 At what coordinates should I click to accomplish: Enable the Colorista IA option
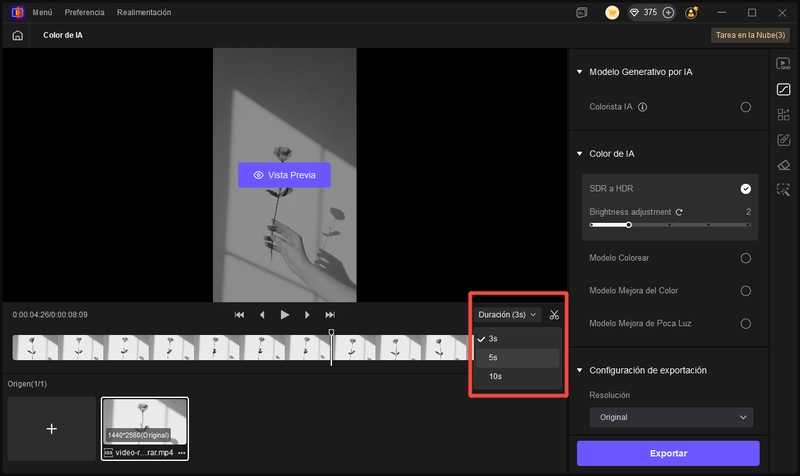pos(745,107)
